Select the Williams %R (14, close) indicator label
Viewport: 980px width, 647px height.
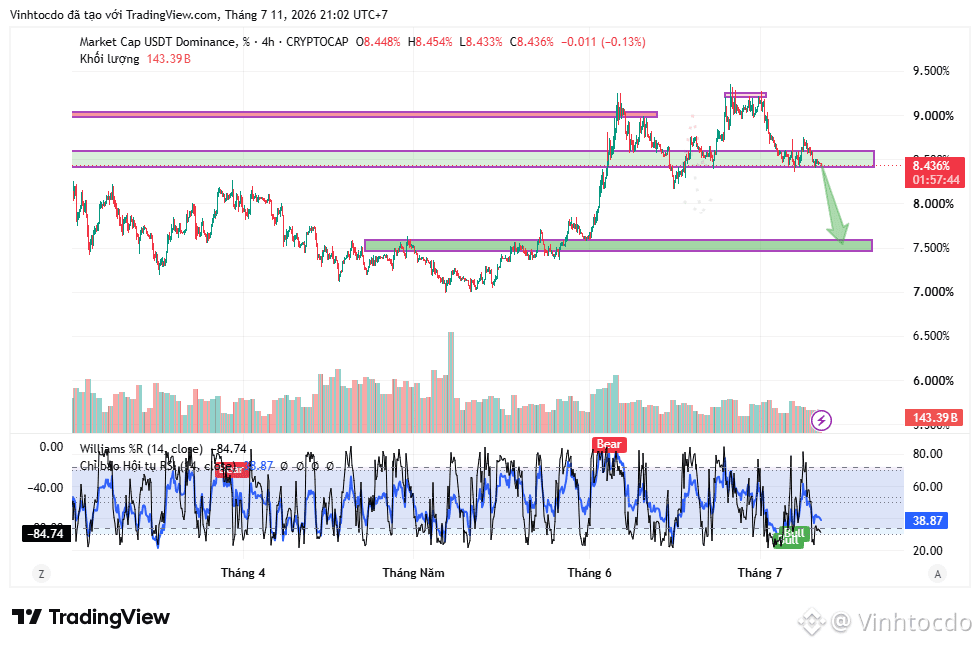point(141,449)
